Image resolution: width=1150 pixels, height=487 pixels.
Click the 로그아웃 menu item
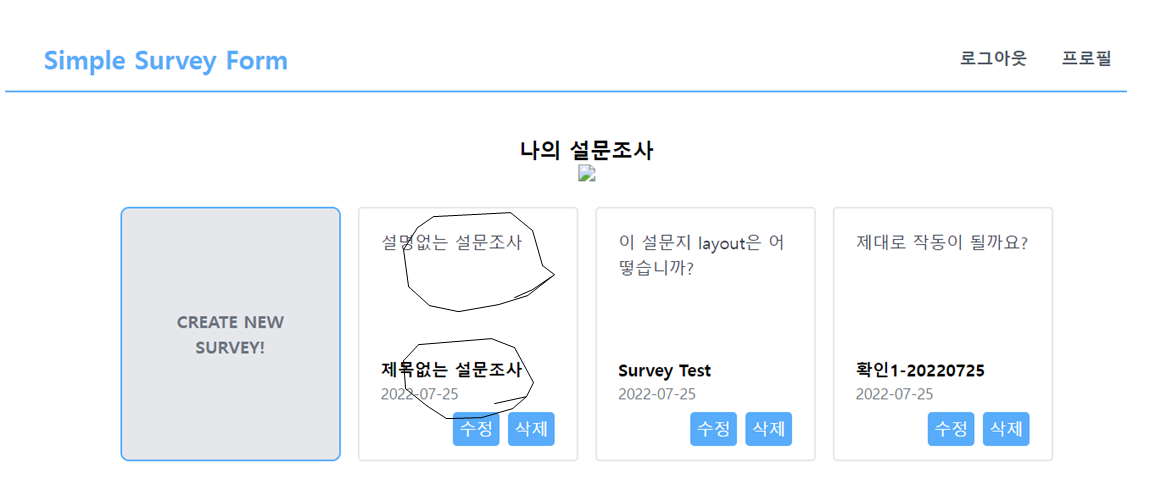tap(993, 58)
